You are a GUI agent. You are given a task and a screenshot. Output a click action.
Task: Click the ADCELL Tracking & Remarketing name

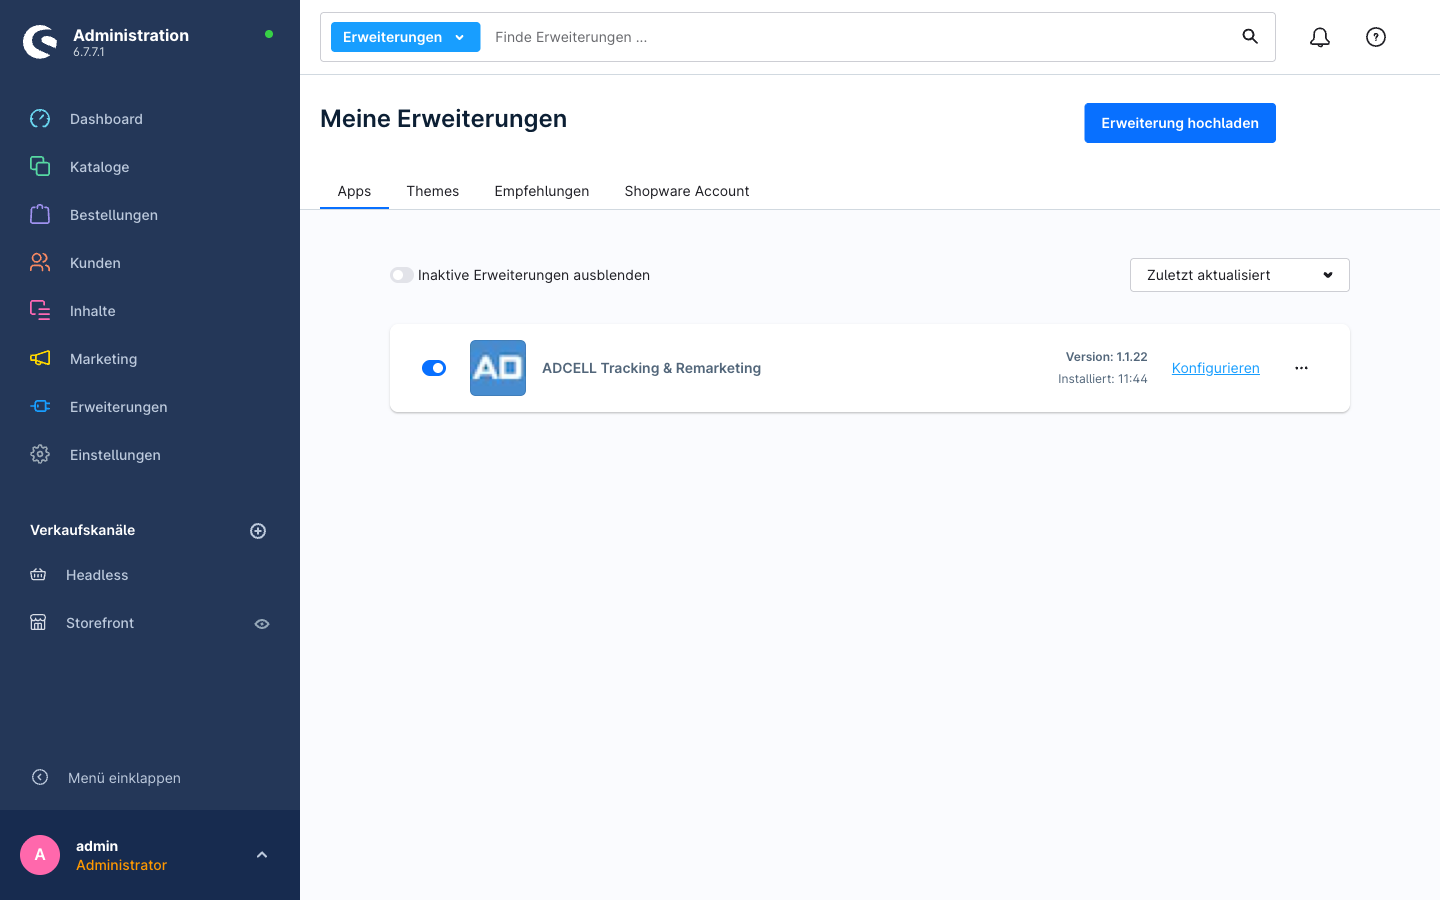point(651,368)
